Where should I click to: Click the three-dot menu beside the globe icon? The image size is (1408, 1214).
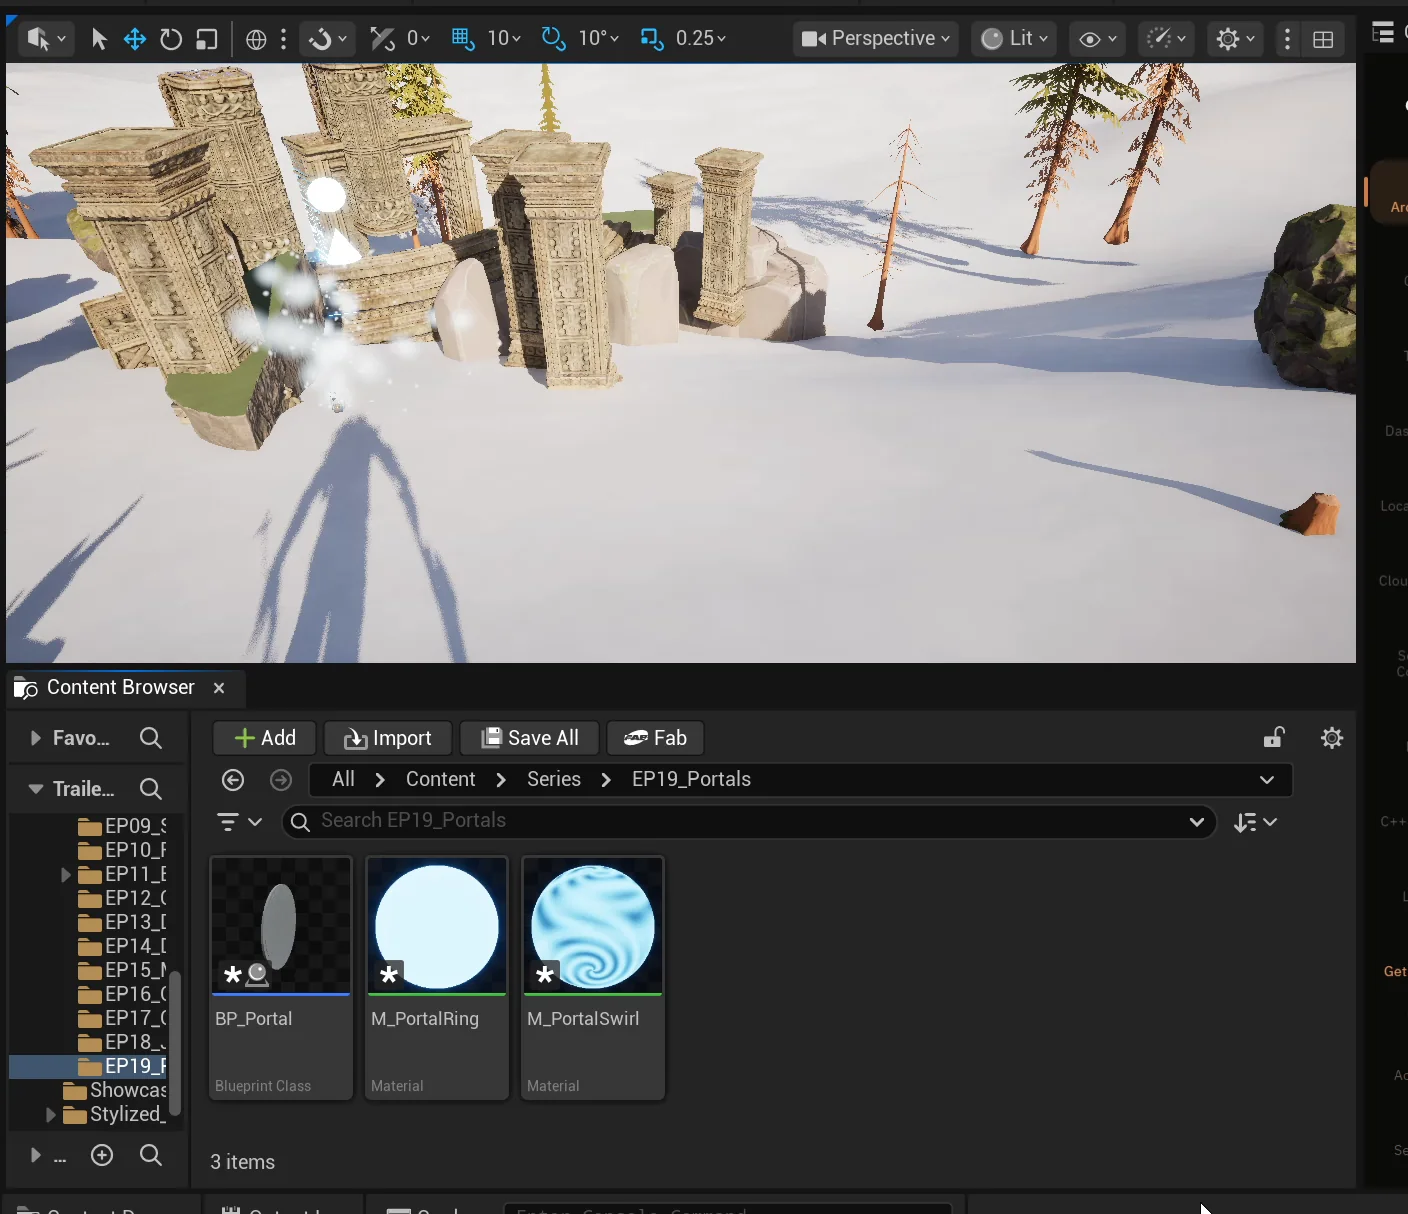click(x=284, y=39)
